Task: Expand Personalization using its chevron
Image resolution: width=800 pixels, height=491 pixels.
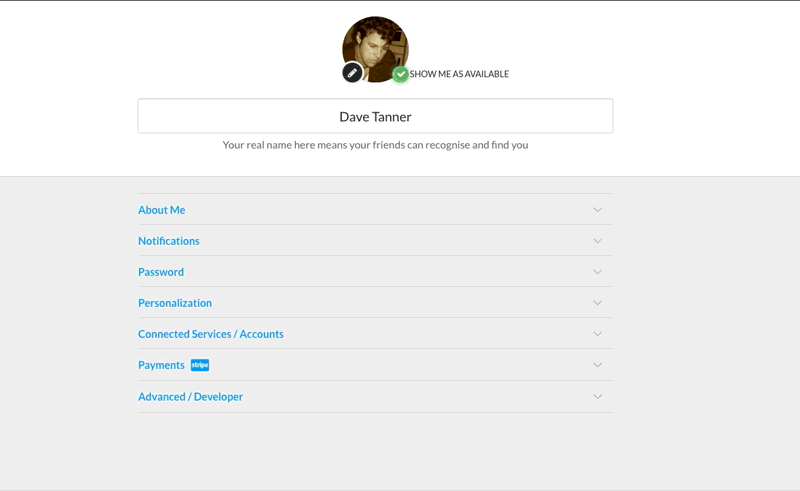Action: pyautogui.click(x=597, y=303)
